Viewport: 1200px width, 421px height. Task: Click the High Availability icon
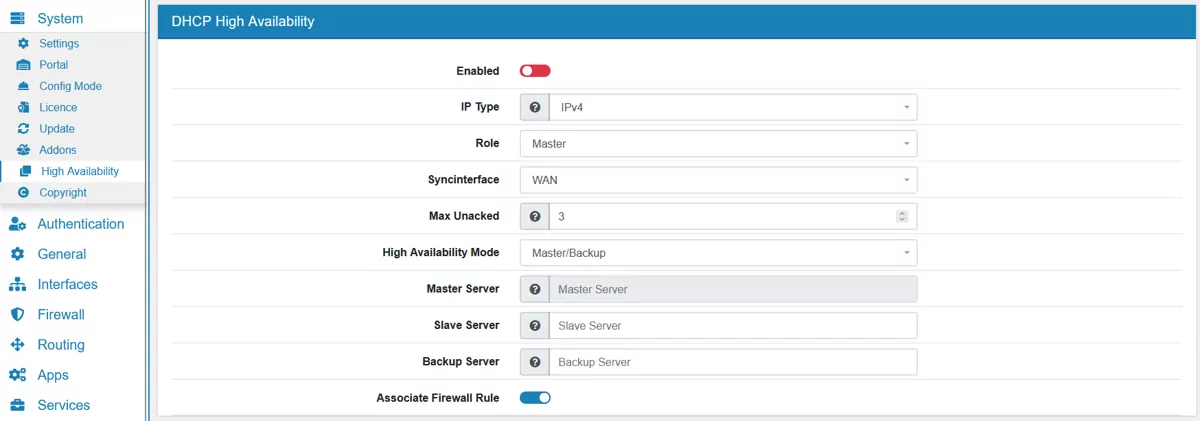click(26, 171)
